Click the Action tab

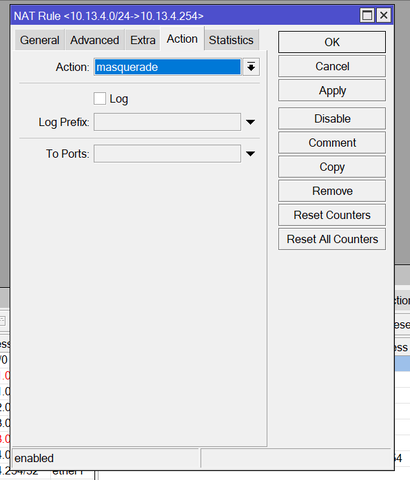click(182, 39)
